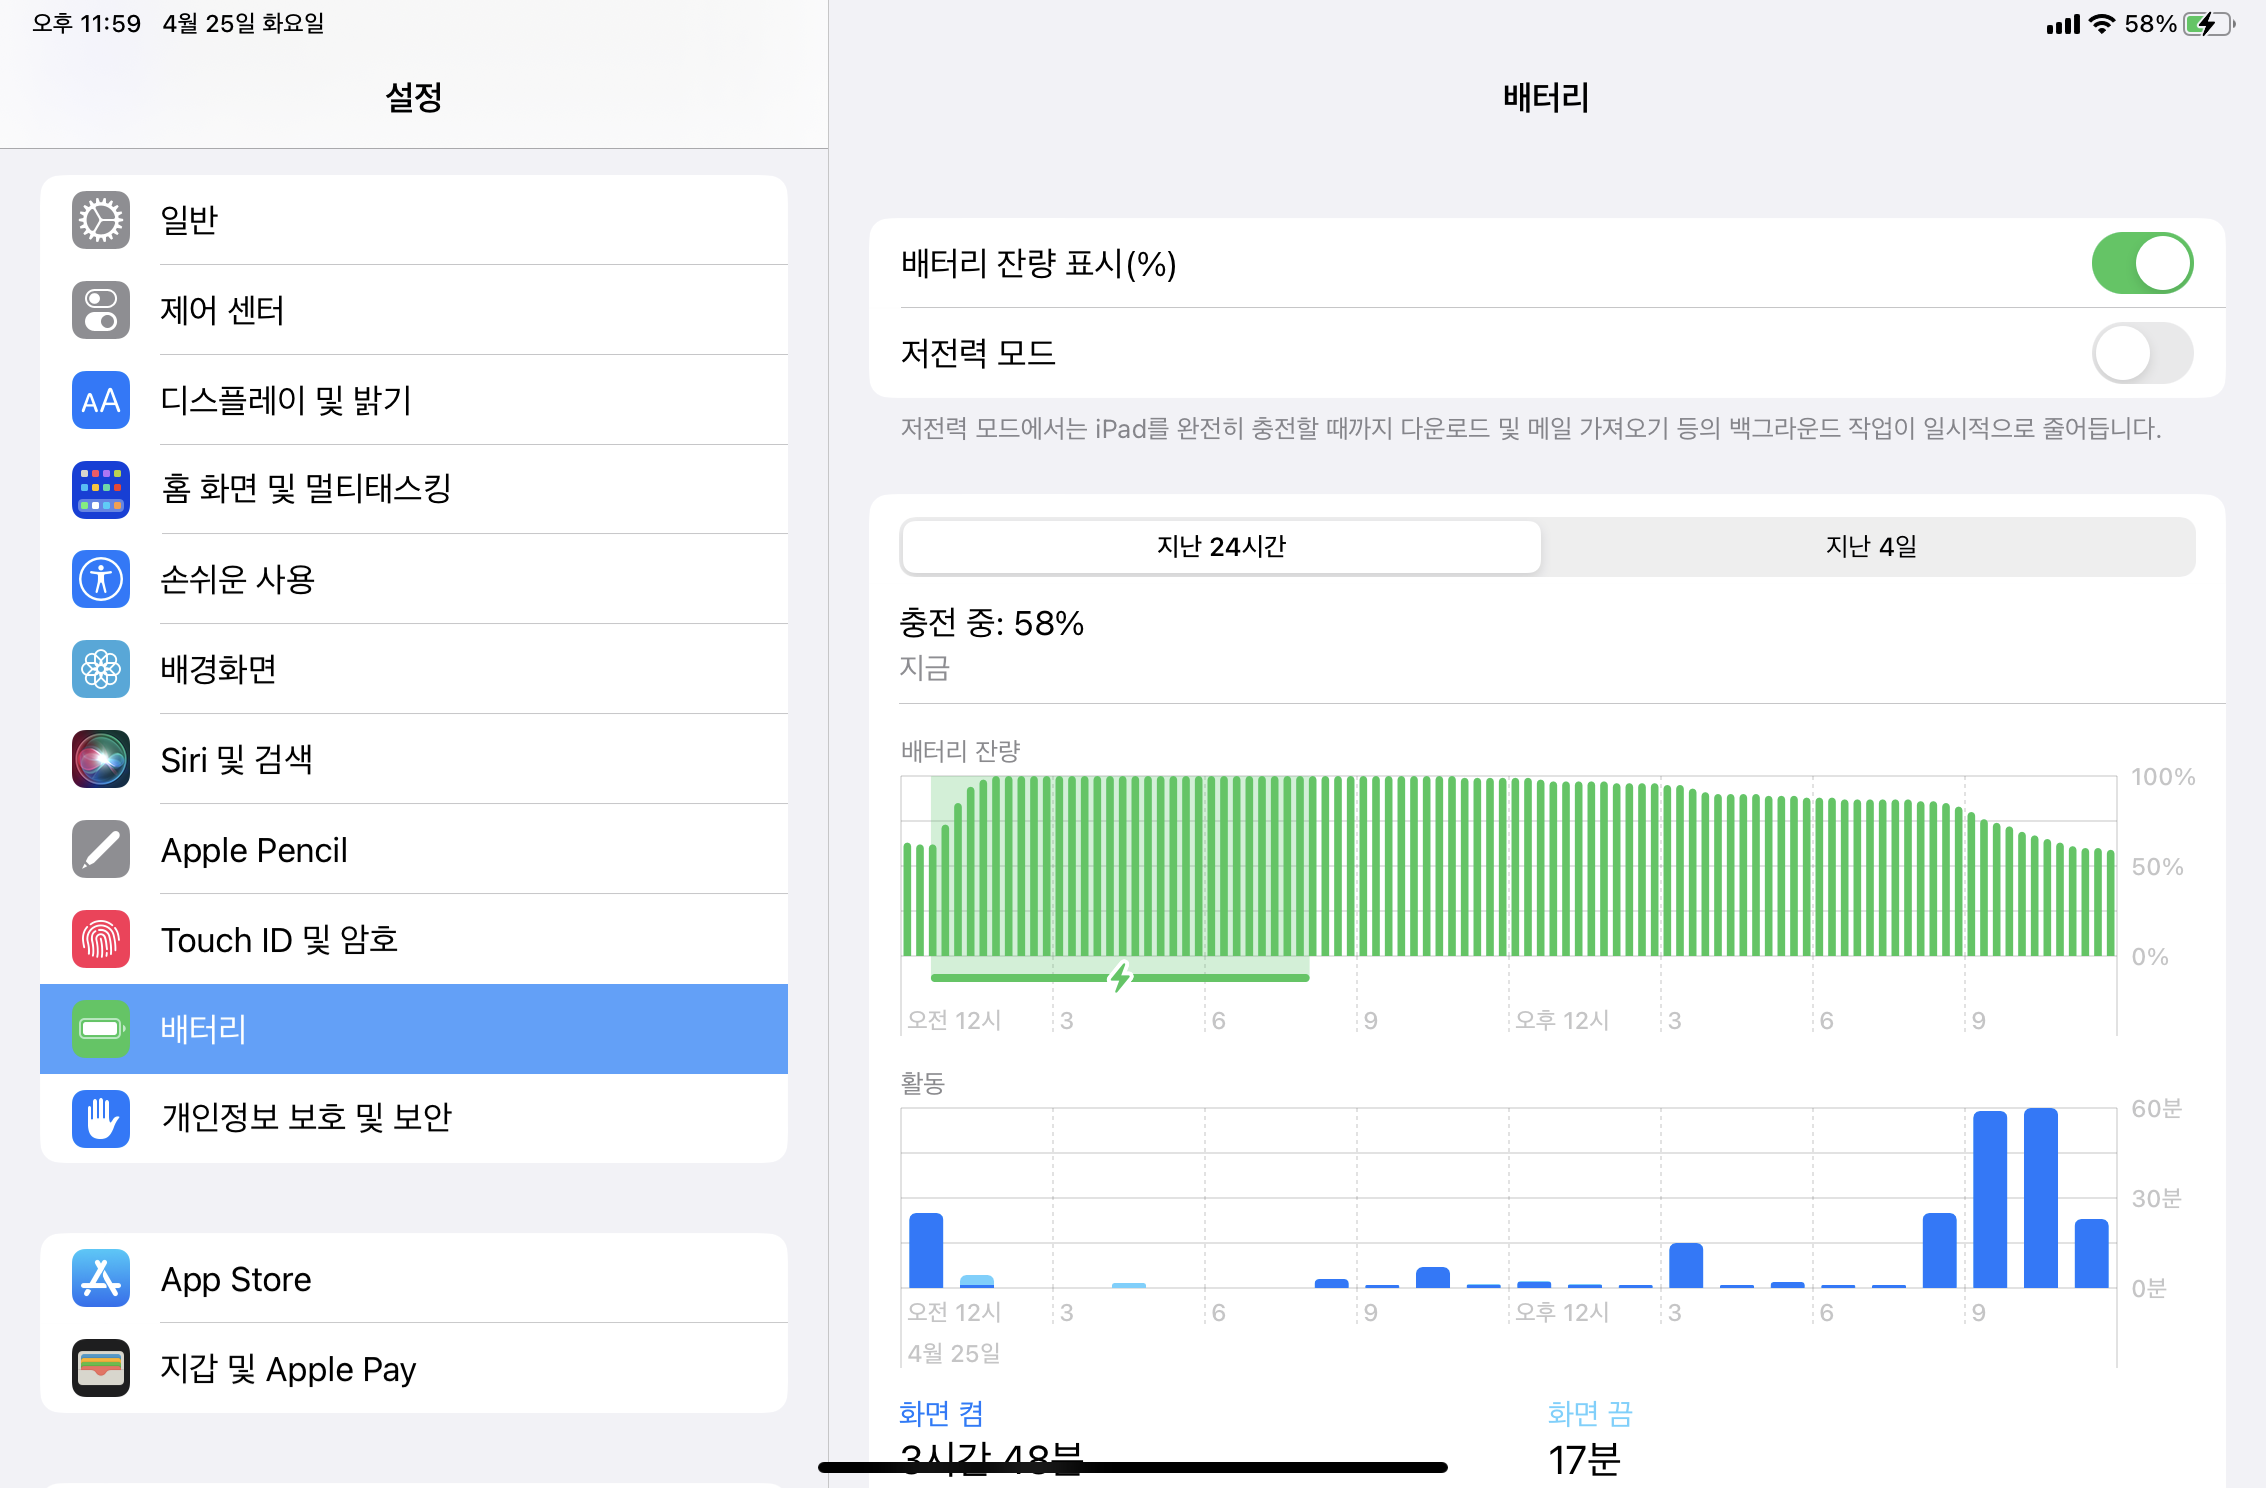Disable the battery percentage toggle

[2142, 264]
